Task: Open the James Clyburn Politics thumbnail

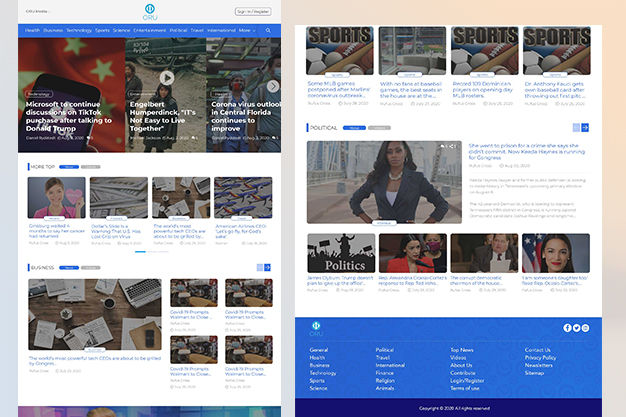Action: click(341, 253)
